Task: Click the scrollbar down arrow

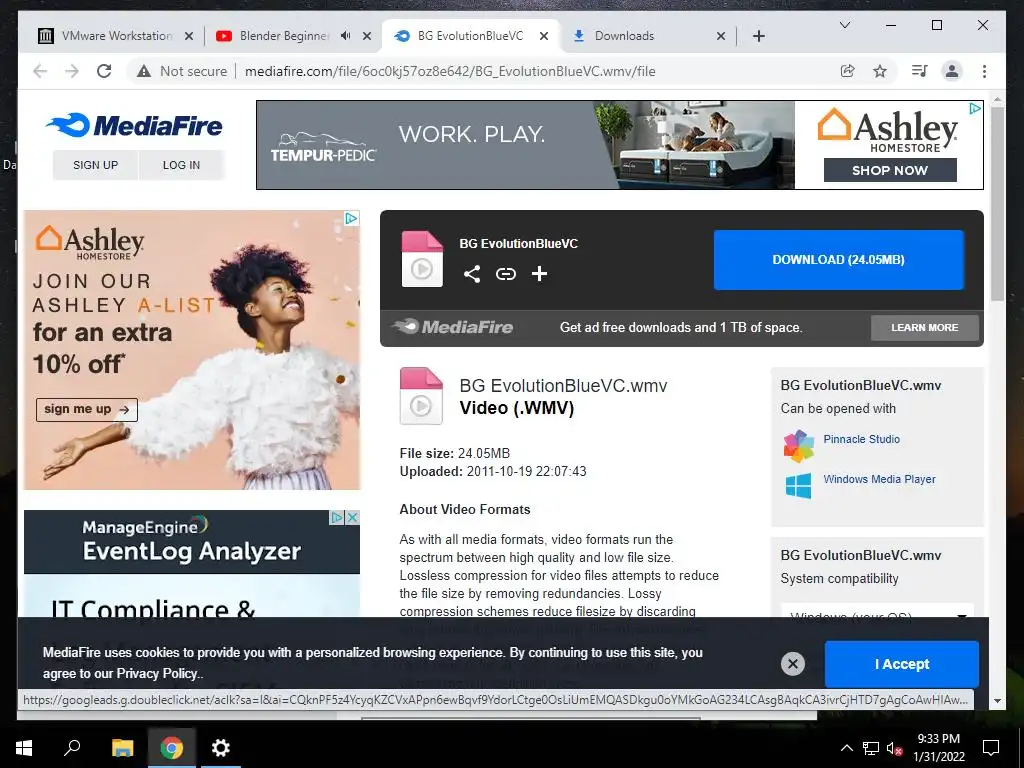Action: [x=997, y=701]
